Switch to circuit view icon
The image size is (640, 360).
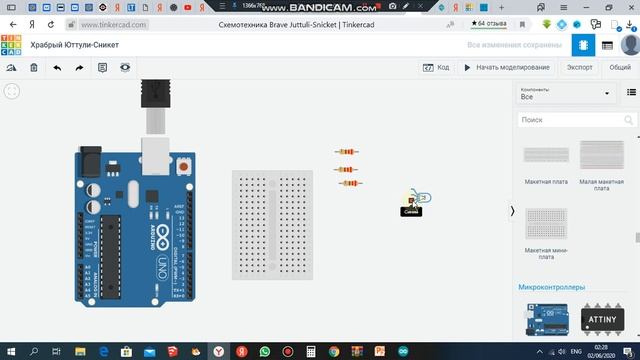point(583,45)
